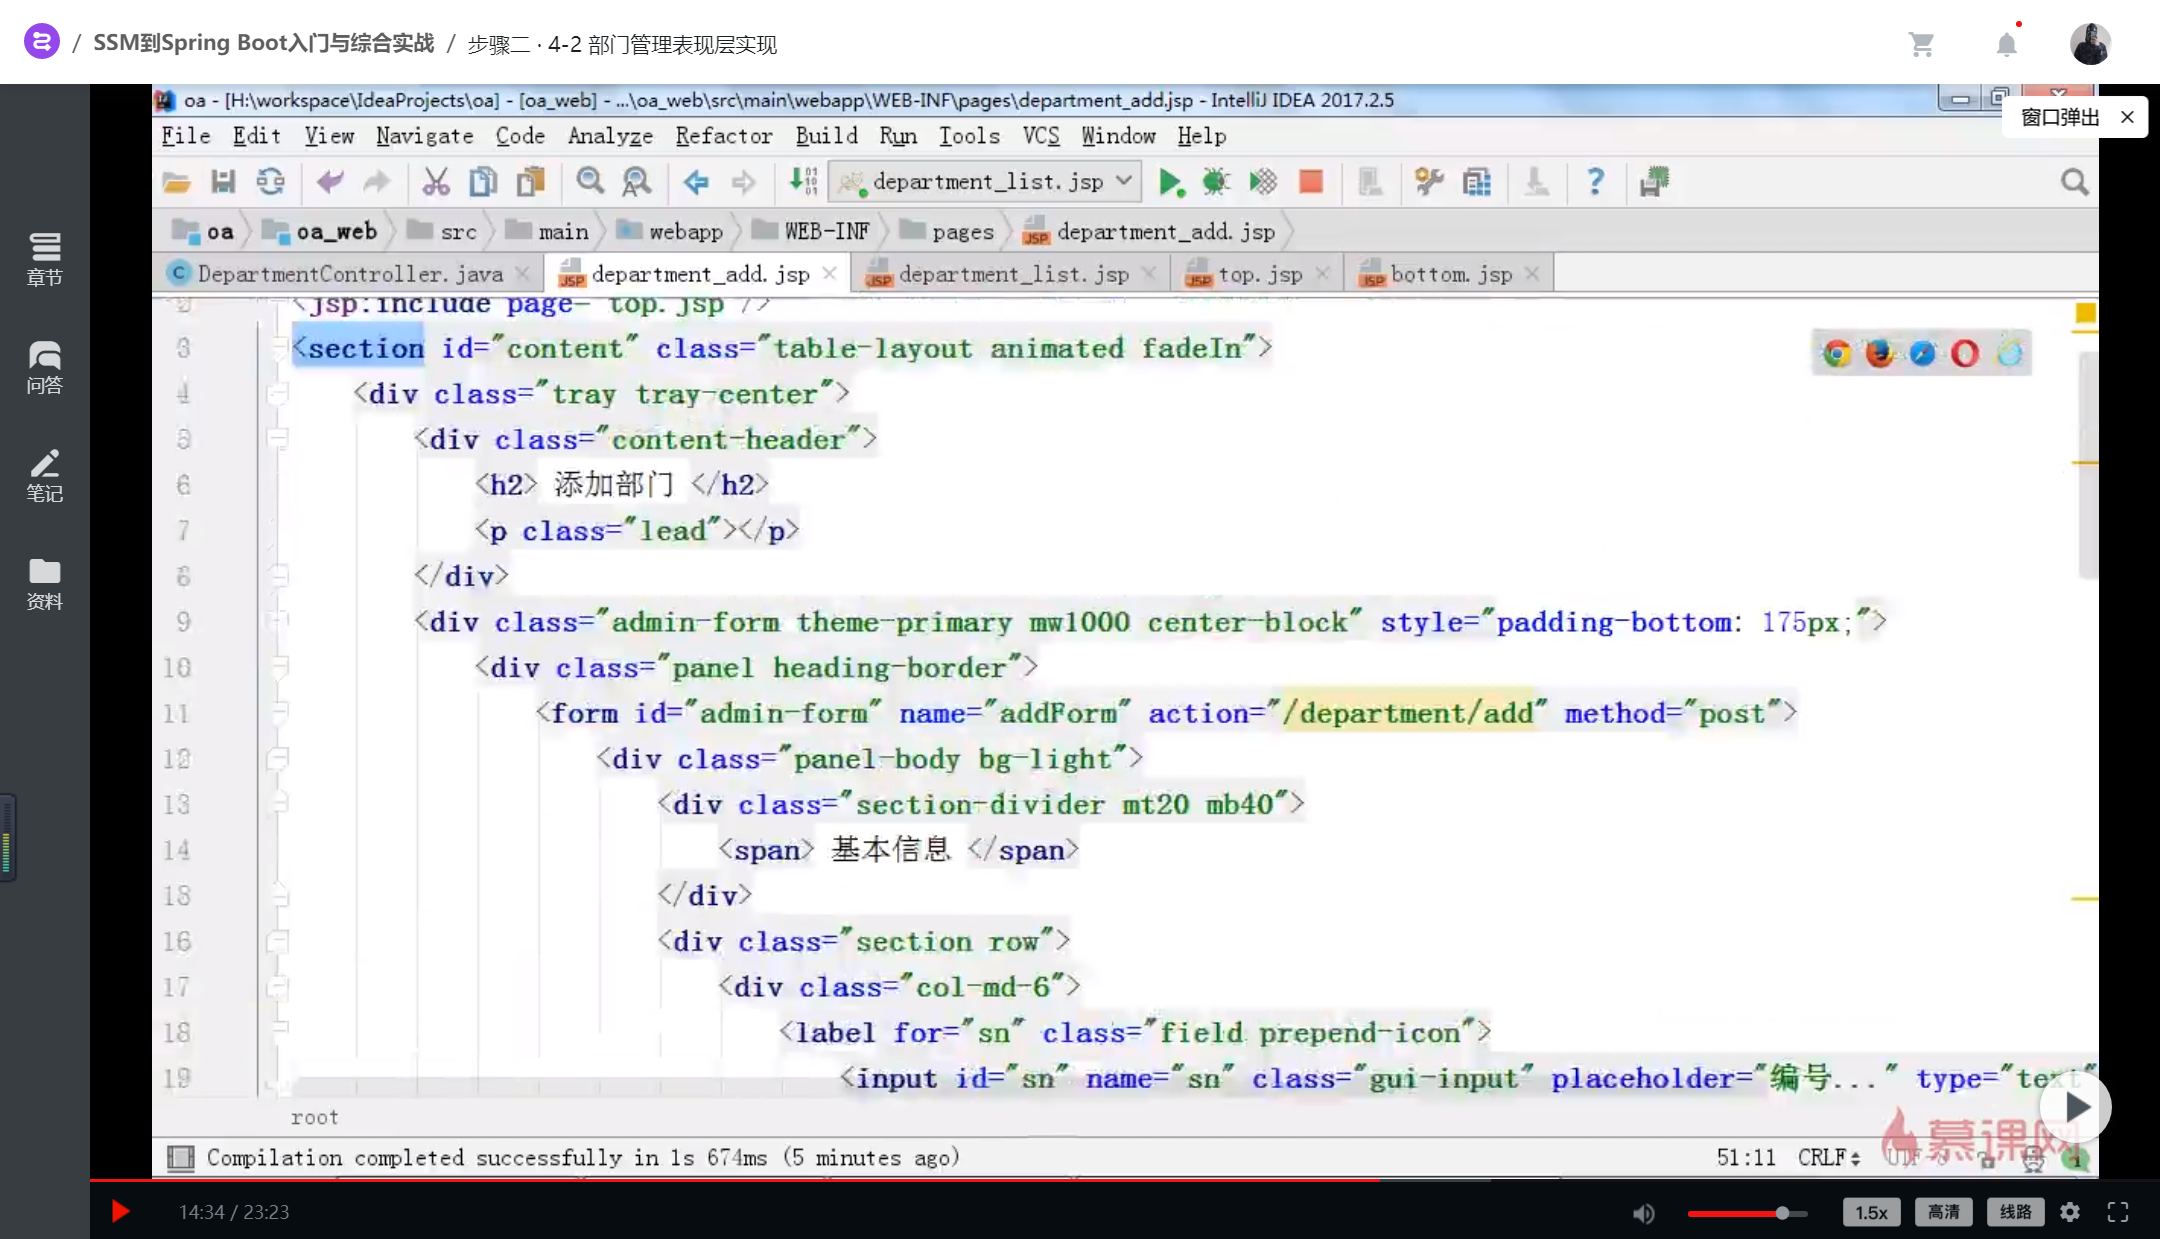Stop the process with red square

click(1310, 182)
